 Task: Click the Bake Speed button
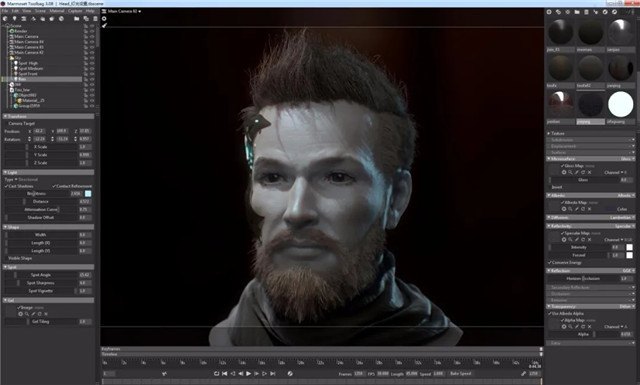pos(460,374)
